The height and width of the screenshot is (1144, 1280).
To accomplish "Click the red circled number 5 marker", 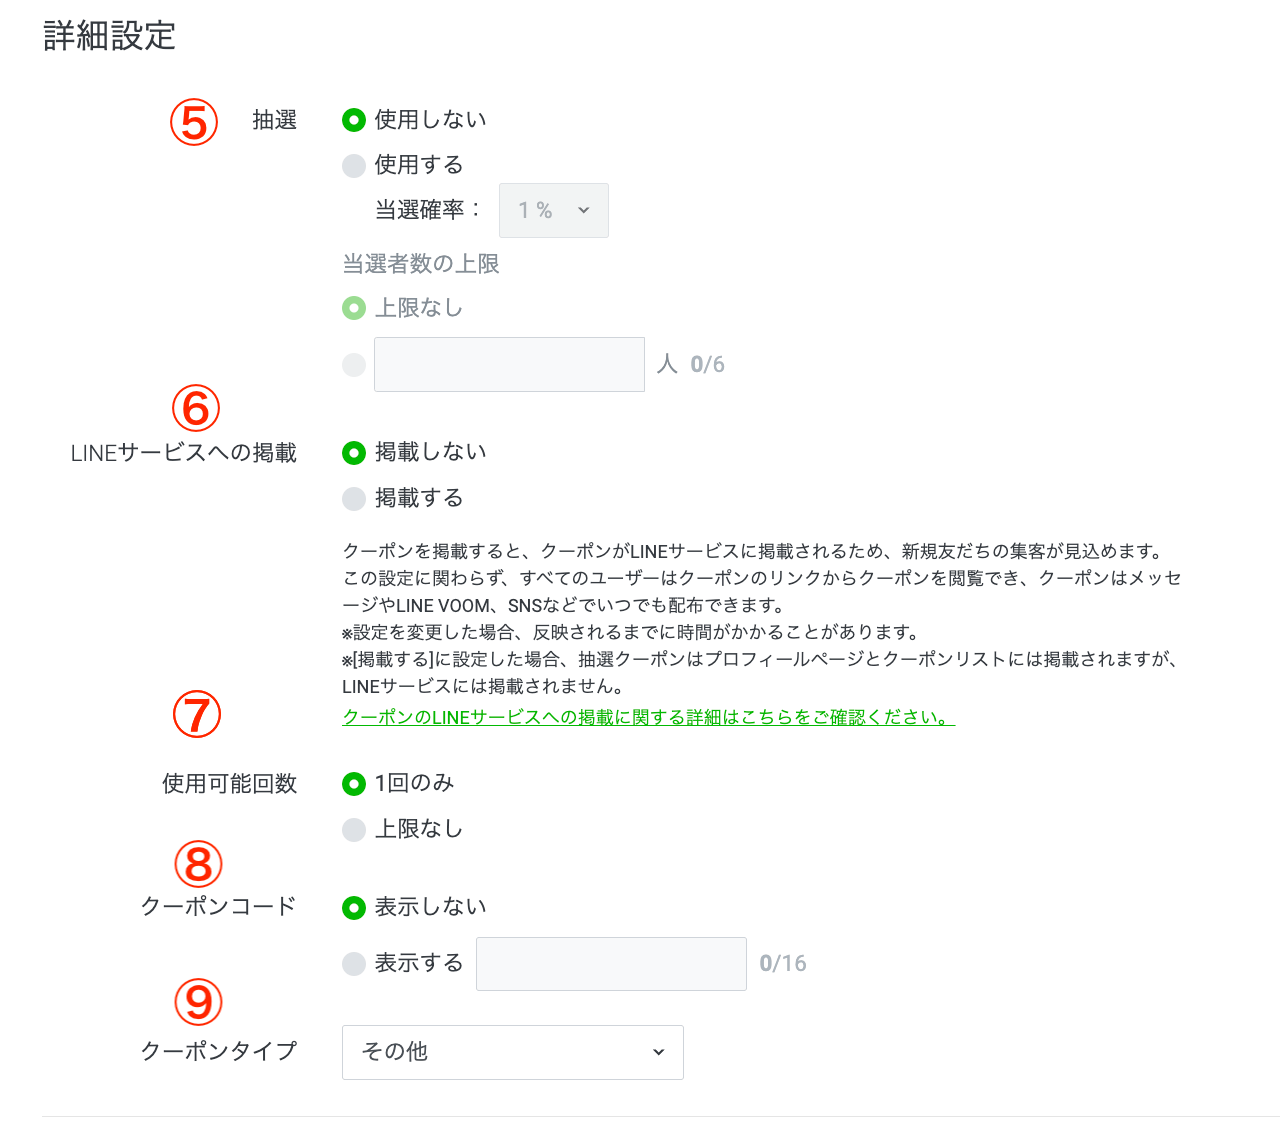I will point(194,123).
